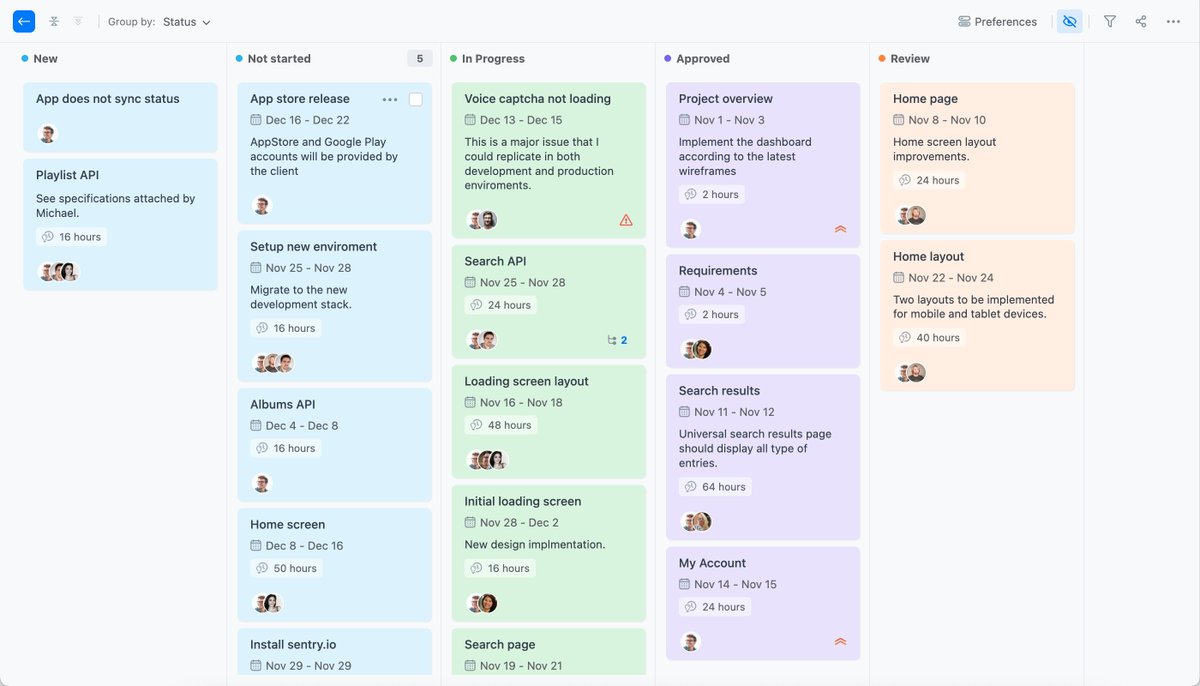This screenshot has width=1200, height=686.
Task: Click the subtask count icon on Search API
Action: (x=618, y=340)
